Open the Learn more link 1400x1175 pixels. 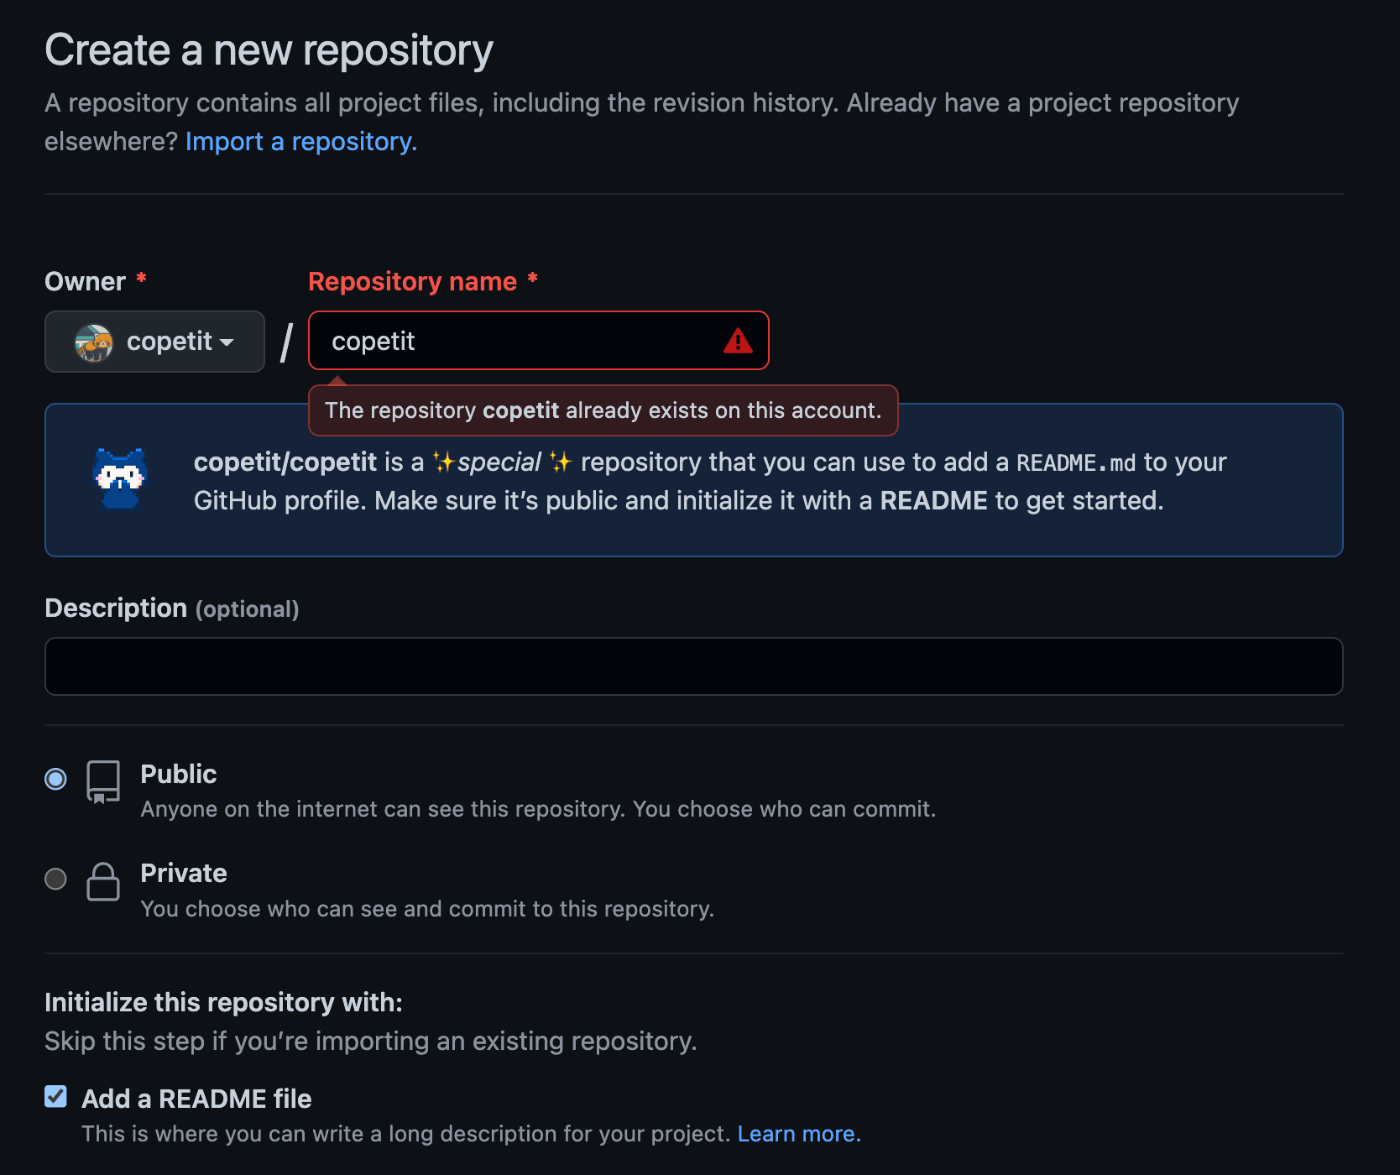pyautogui.click(x=799, y=1134)
